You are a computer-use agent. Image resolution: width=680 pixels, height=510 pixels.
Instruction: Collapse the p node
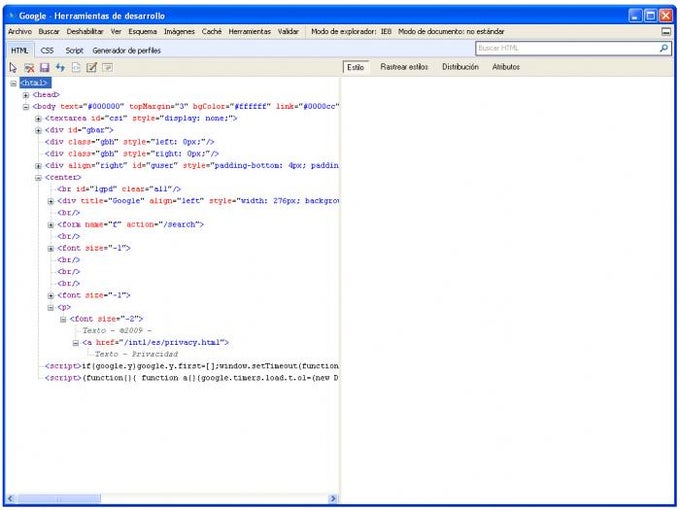[x=51, y=307]
